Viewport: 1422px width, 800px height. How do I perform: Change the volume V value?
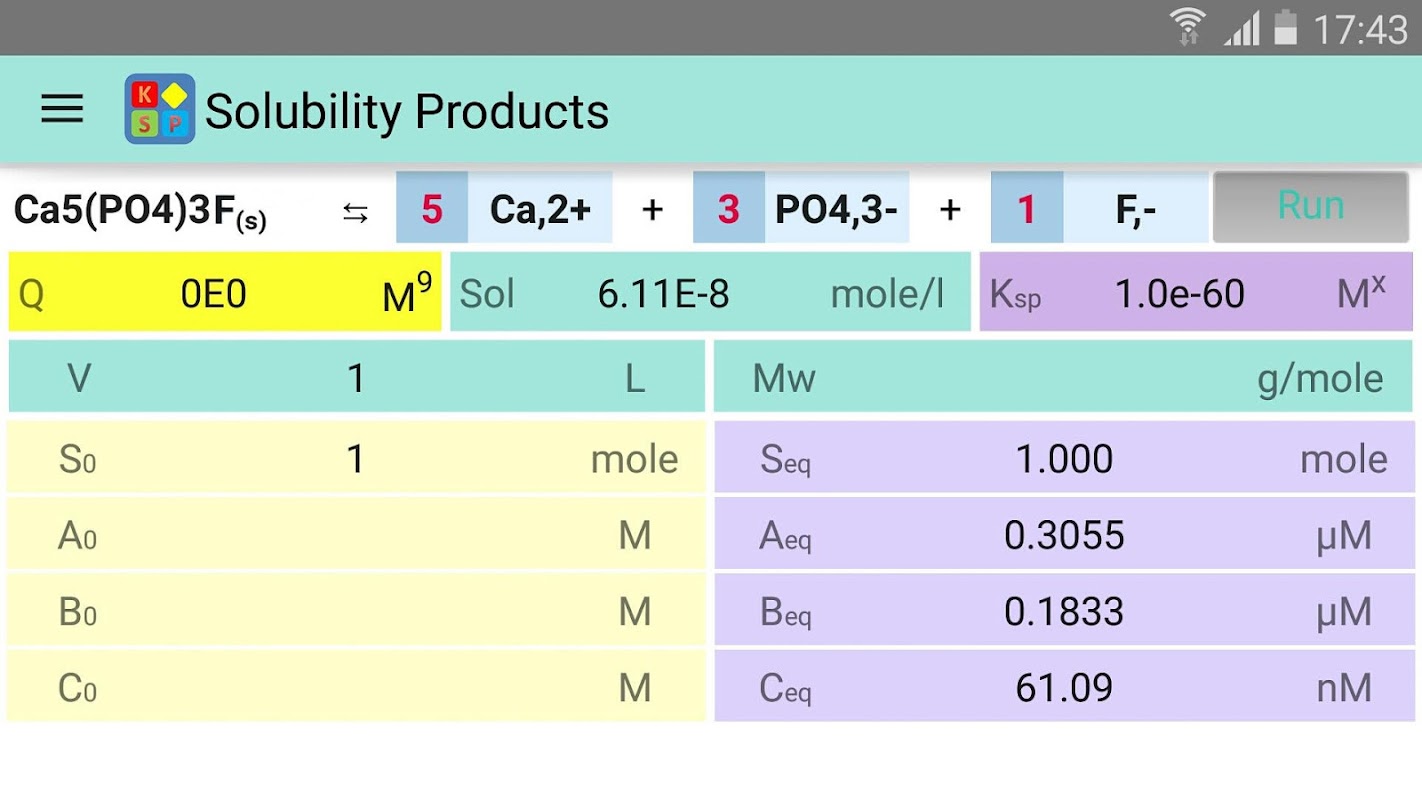pyautogui.click(x=357, y=377)
